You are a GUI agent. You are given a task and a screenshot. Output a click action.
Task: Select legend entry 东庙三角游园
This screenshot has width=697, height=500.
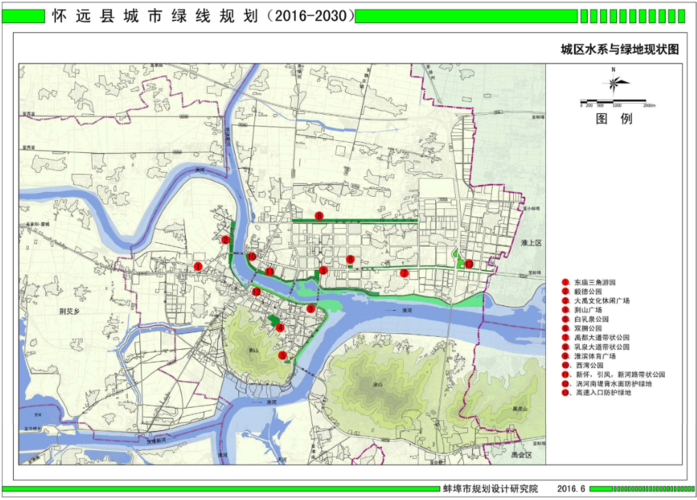click(x=589, y=282)
